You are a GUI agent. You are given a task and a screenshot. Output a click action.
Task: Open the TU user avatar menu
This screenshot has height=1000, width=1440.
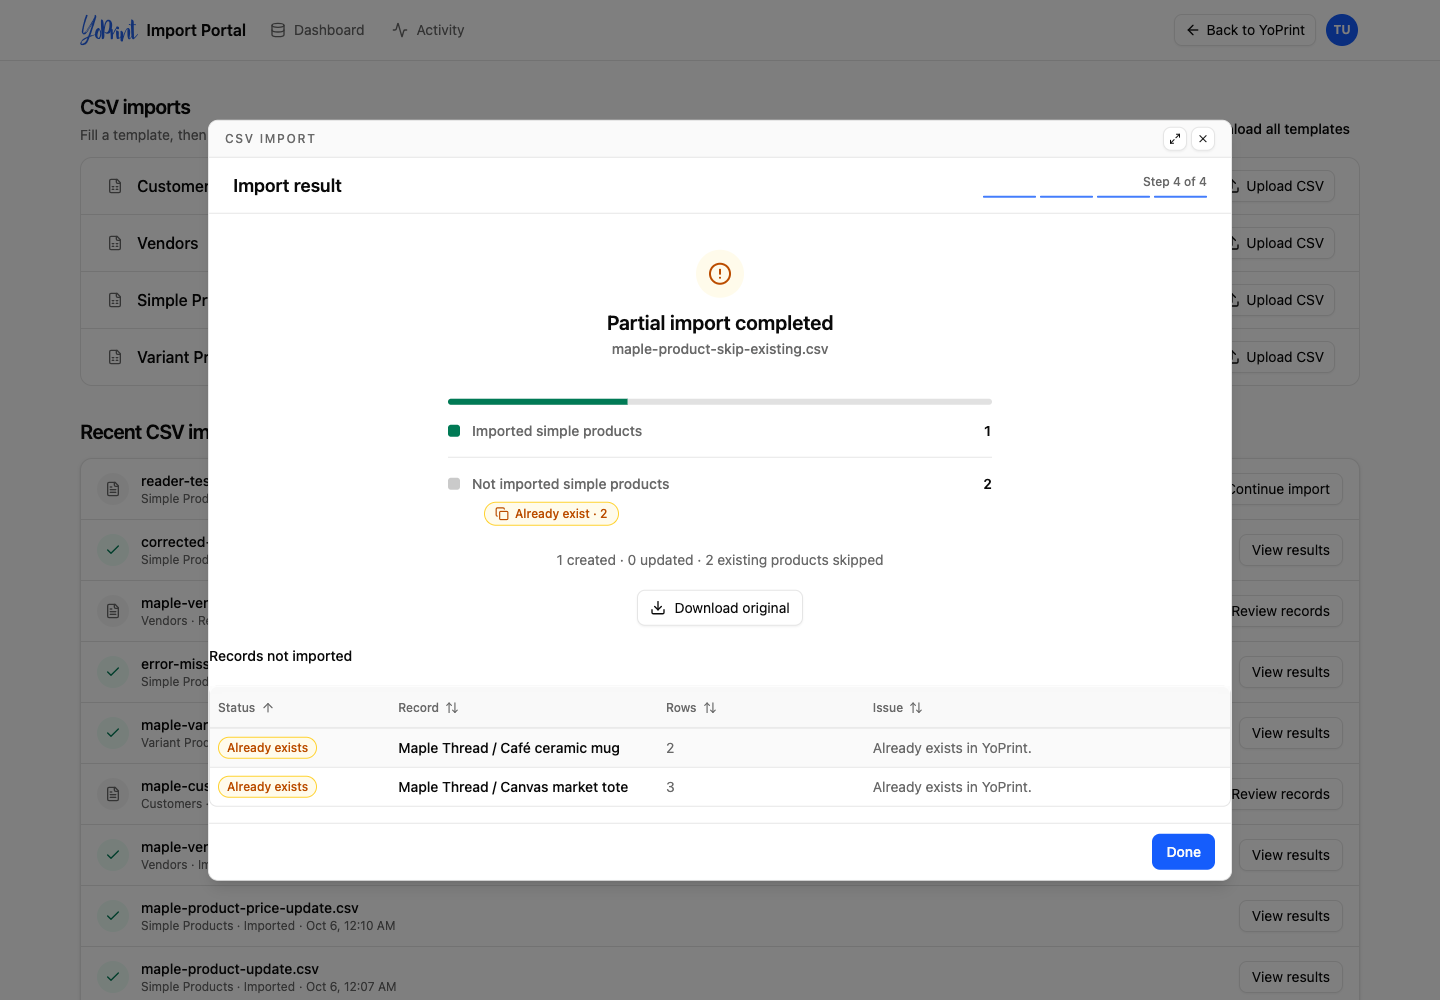tap(1342, 30)
